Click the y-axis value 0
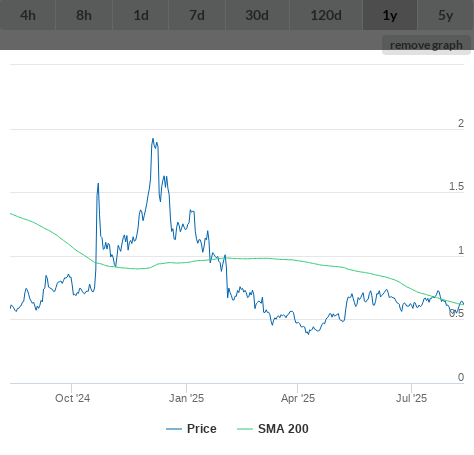This screenshot has height=455, width=474. (x=461, y=377)
